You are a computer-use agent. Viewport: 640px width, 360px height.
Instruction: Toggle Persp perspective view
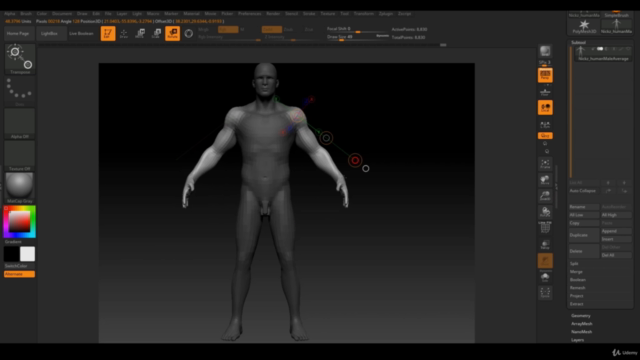click(545, 75)
